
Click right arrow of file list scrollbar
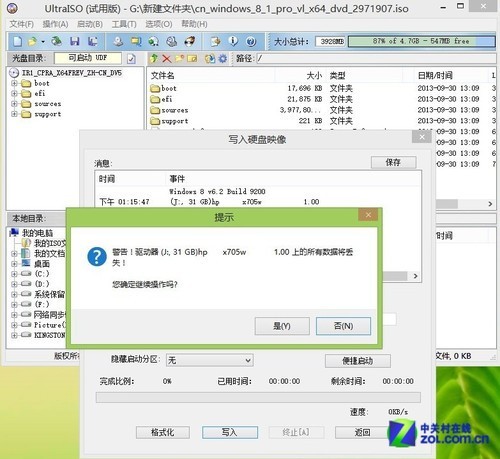pyautogui.click(x=490, y=204)
